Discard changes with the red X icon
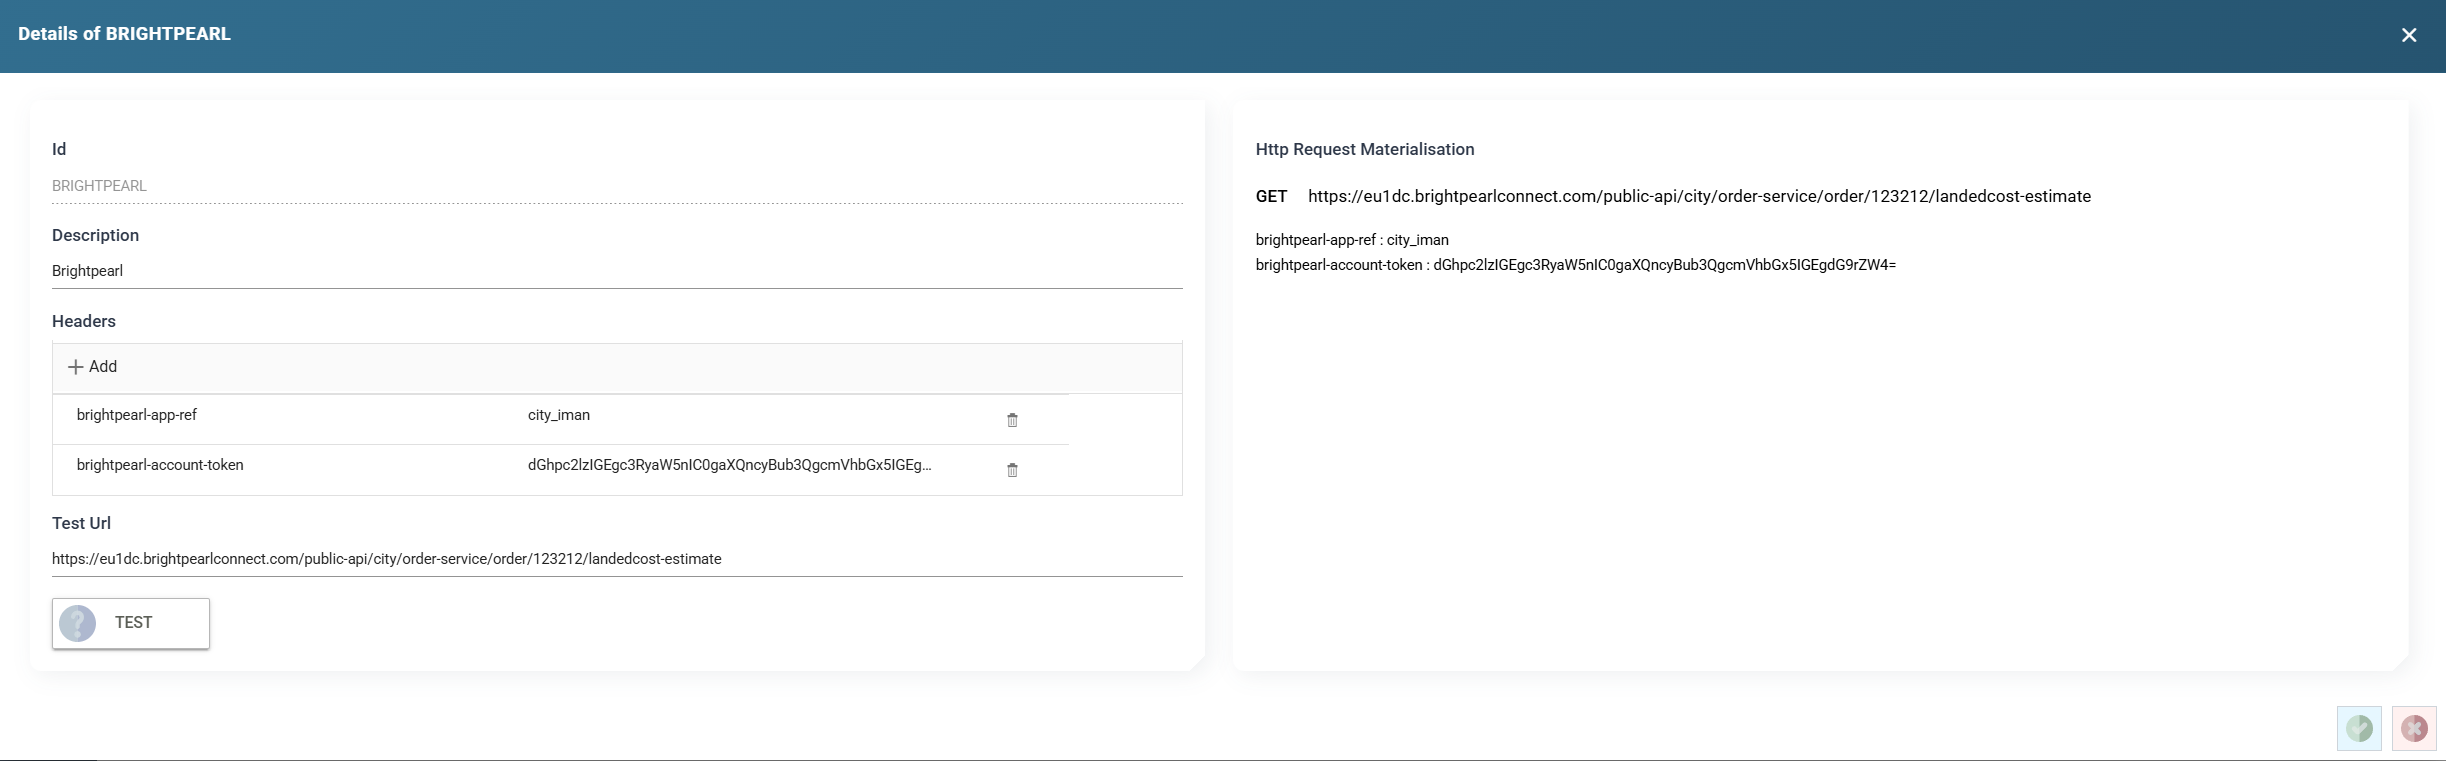This screenshot has height=761, width=2446. click(x=2413, y=728)
